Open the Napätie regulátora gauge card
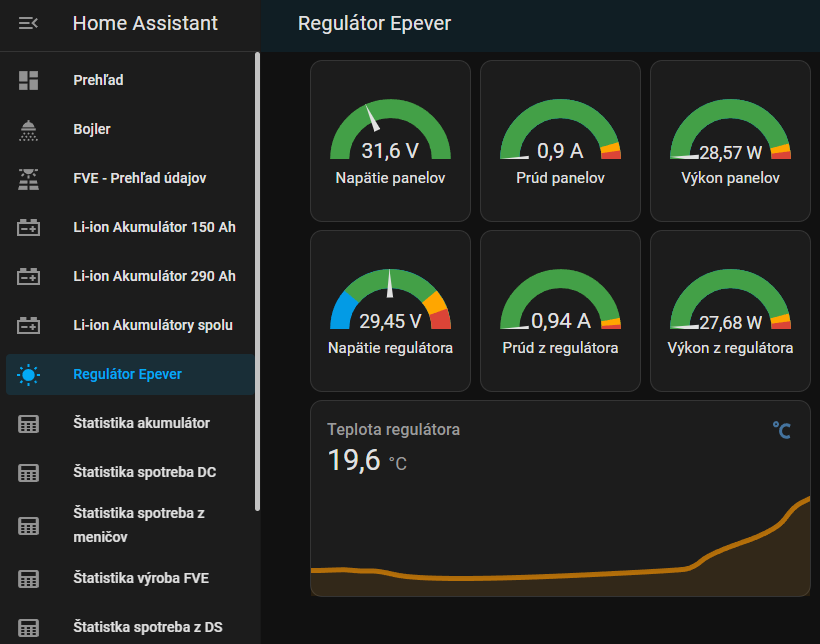Screen dimensions: 820x644 point(390,310)
